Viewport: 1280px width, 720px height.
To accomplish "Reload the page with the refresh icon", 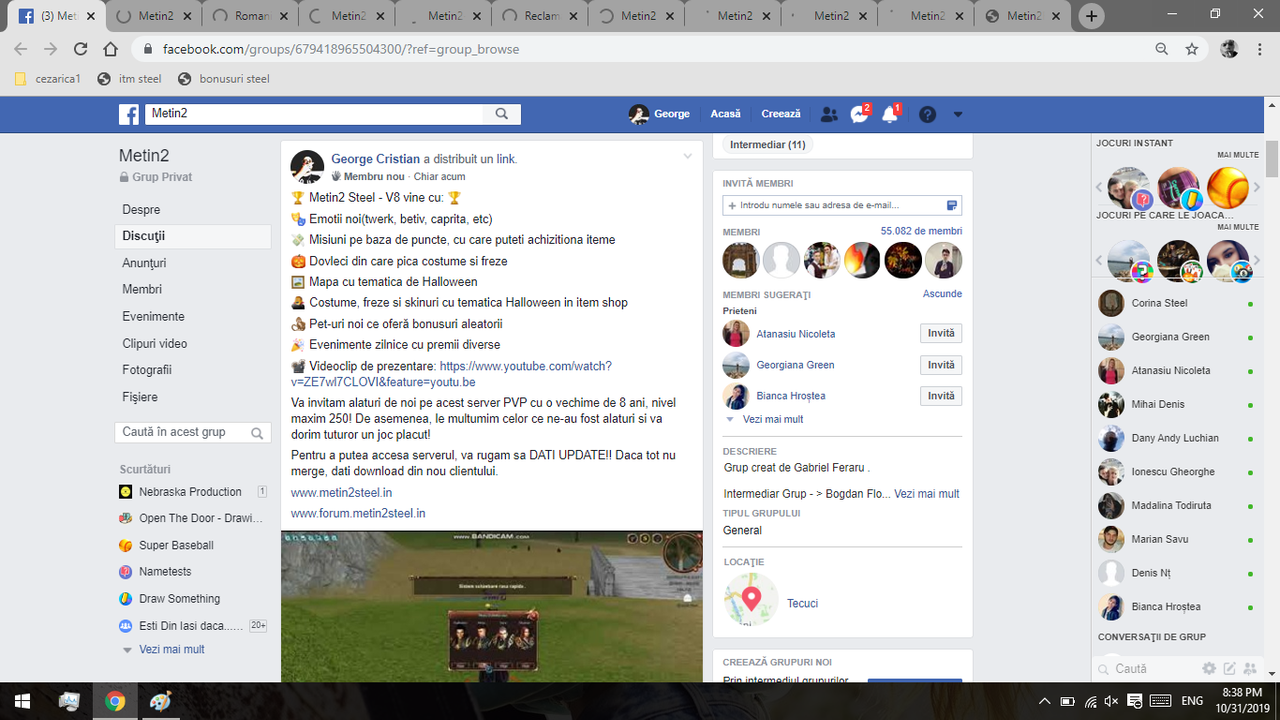I will (x=81, y=49).
